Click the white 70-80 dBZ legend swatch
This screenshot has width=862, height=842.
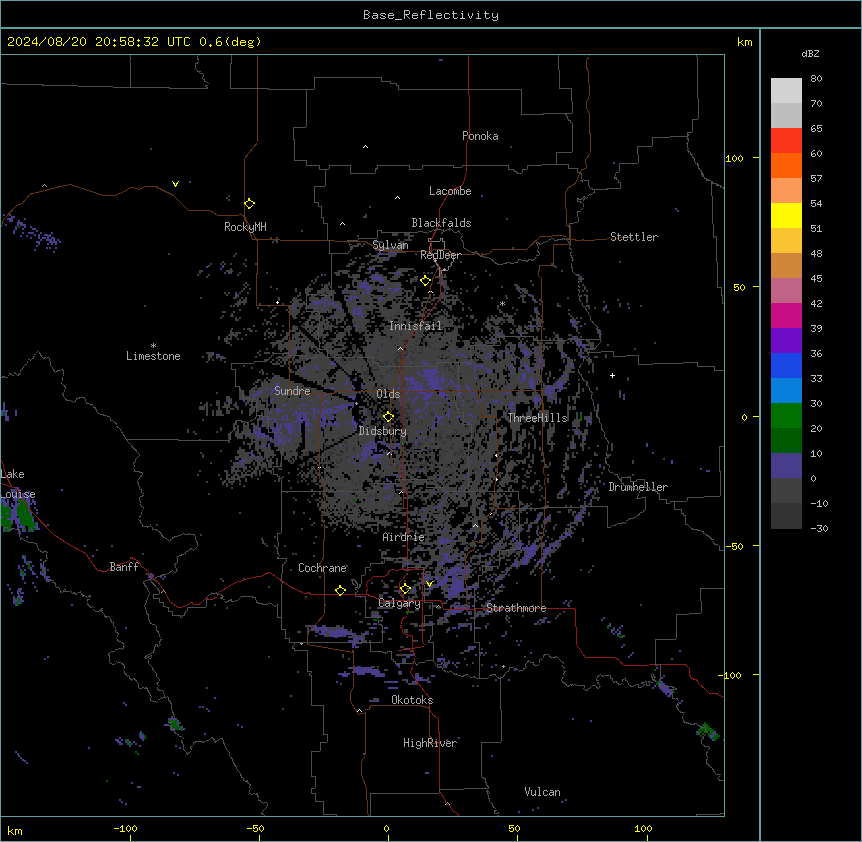786,91
